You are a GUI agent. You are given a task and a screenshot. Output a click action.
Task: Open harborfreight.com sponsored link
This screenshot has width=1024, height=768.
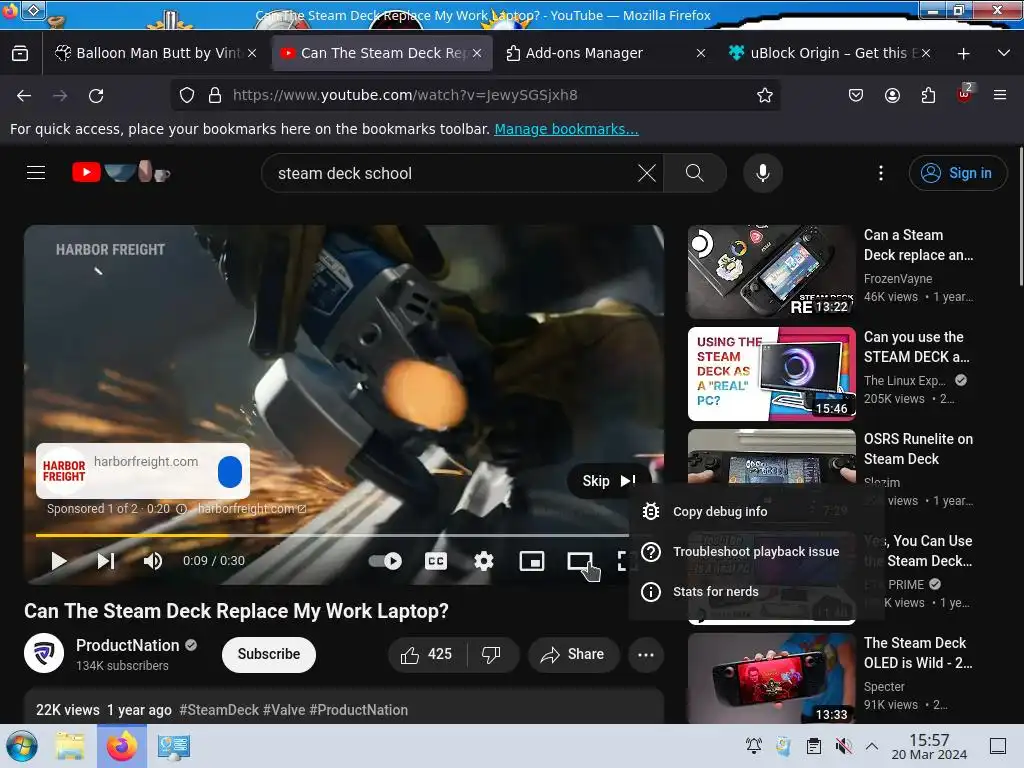click(251, 509)
